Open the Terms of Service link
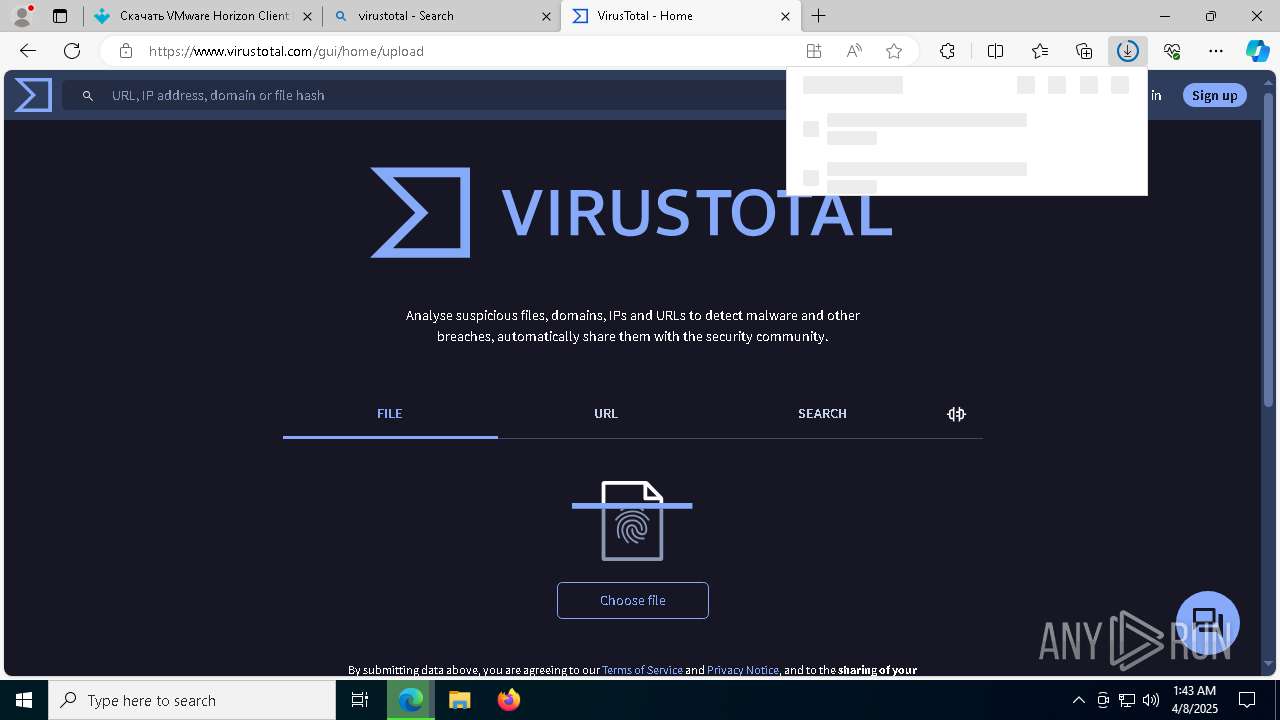1280x720 pixels. pos(642,670)
